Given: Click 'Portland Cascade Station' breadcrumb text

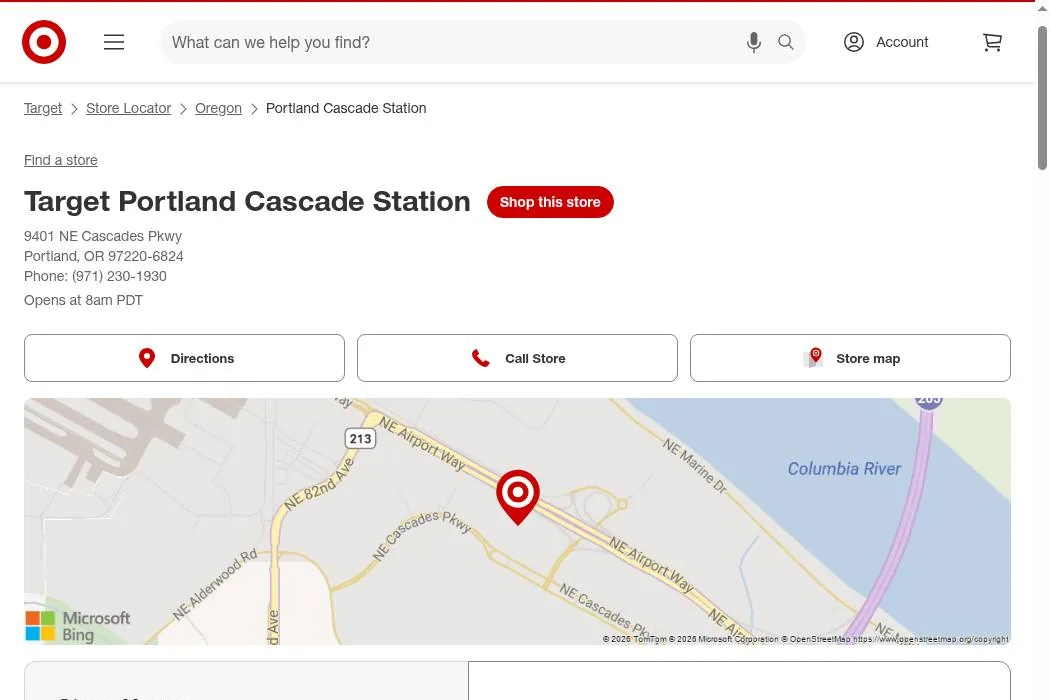Looking at the screenshot, I should pyautogui.click(x=346, y=108).
